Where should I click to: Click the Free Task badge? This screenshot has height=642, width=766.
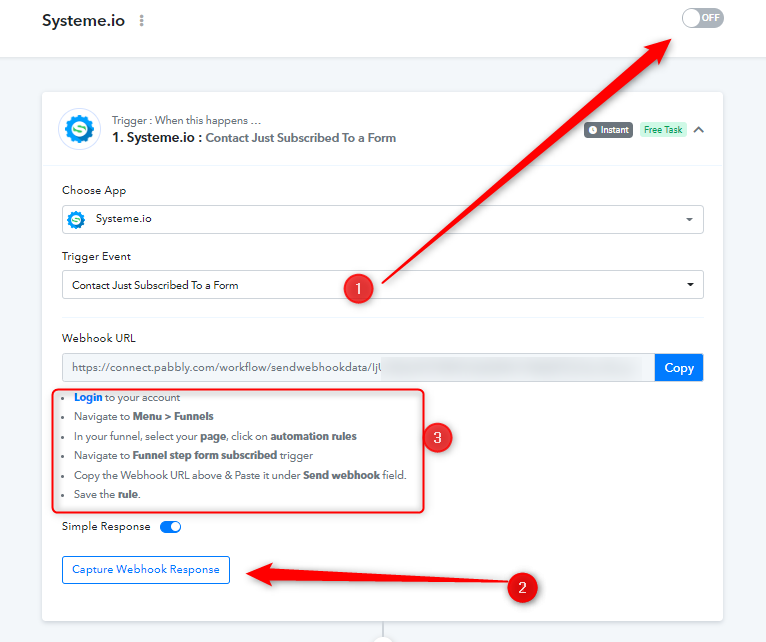click(663, 129)
